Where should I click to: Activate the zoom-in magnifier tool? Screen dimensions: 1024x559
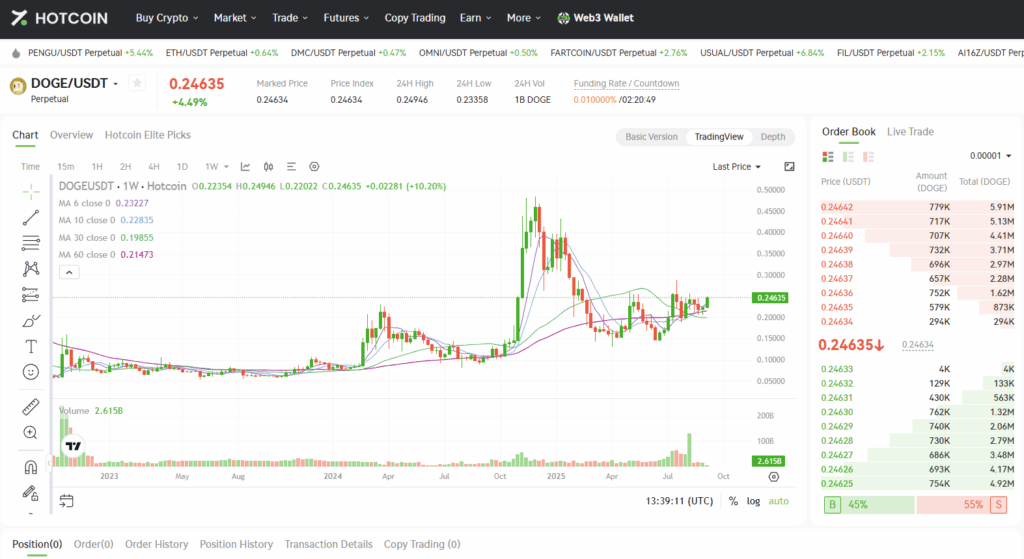tap(31, 432)
